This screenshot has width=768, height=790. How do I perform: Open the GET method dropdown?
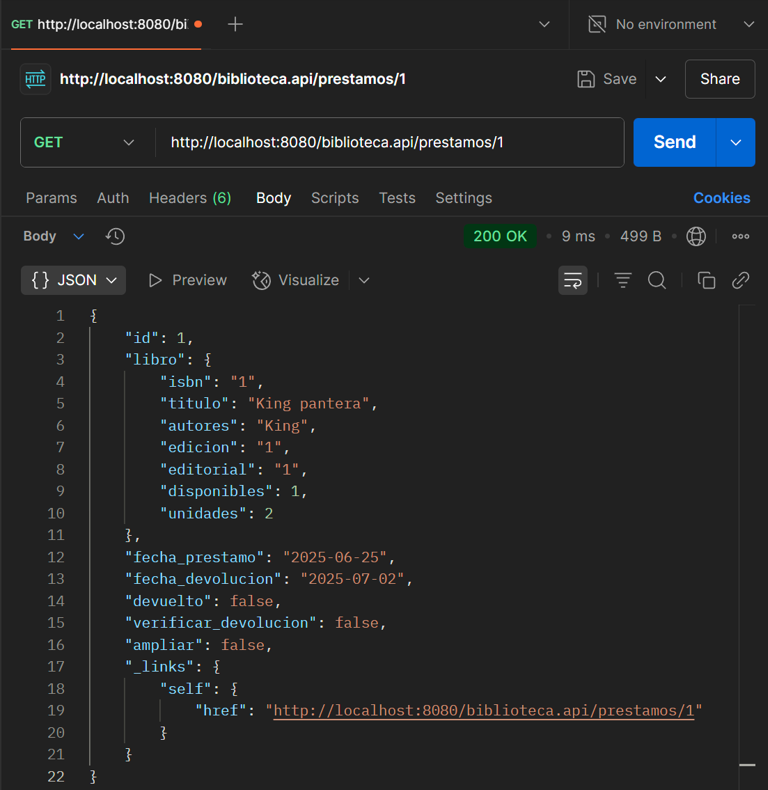click(85, 143)
